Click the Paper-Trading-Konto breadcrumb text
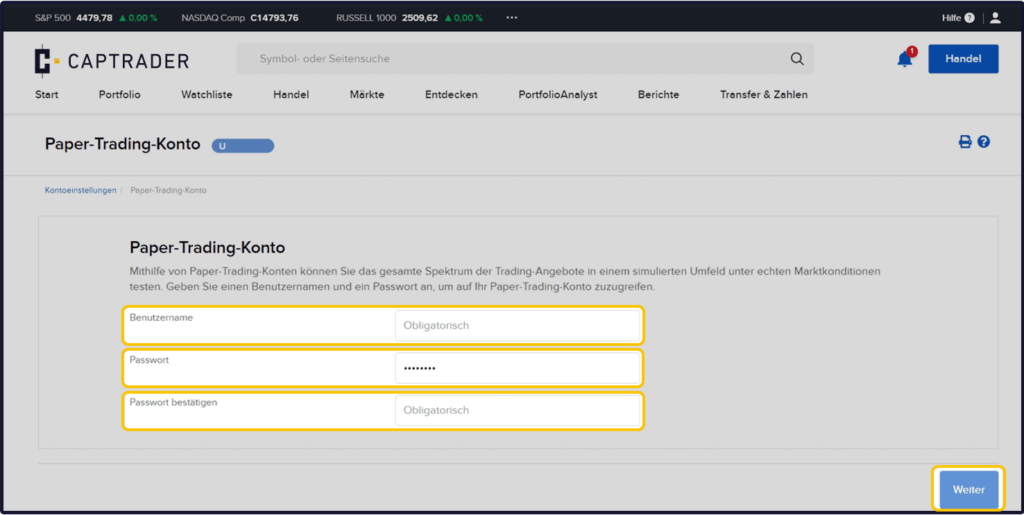 click(x=168, y=191)
